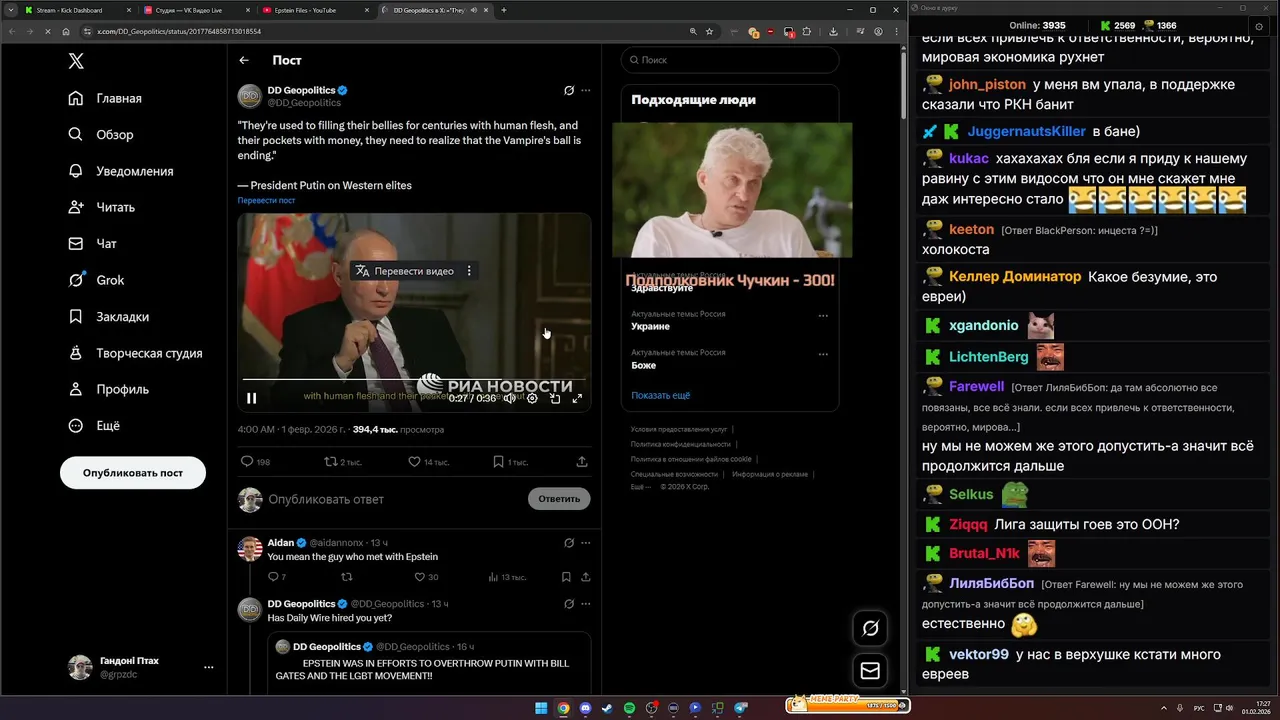Share Aidan's reply
The height and width of the screenshot is (720, 1280).
(586, 577)
